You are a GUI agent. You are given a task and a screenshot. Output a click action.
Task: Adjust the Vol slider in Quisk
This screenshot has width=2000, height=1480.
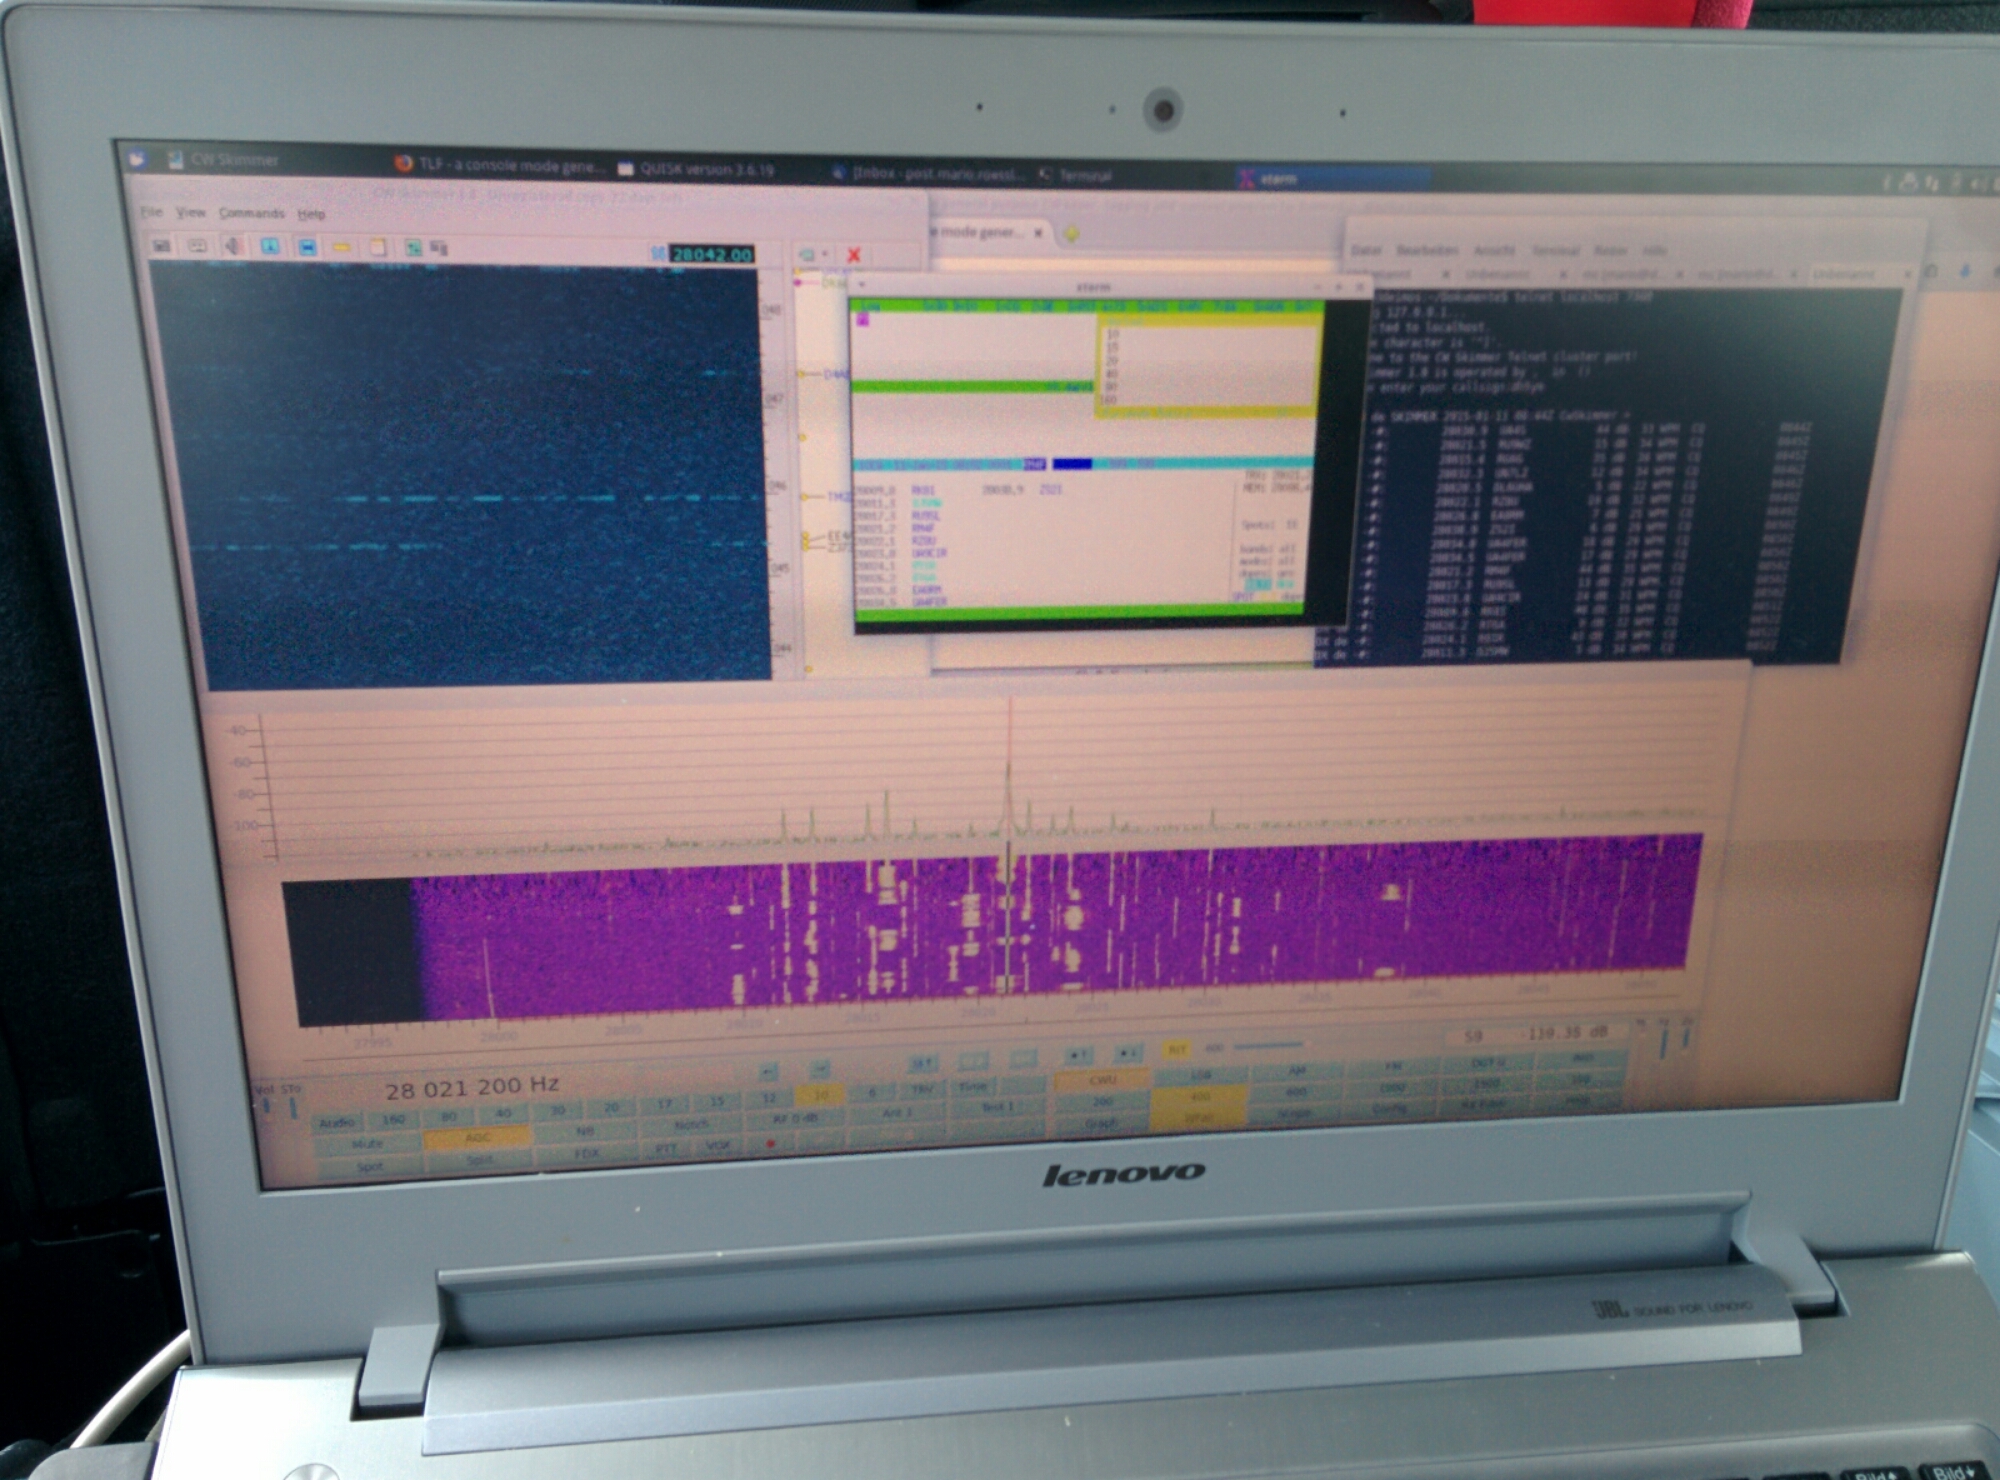(266, 1107)
